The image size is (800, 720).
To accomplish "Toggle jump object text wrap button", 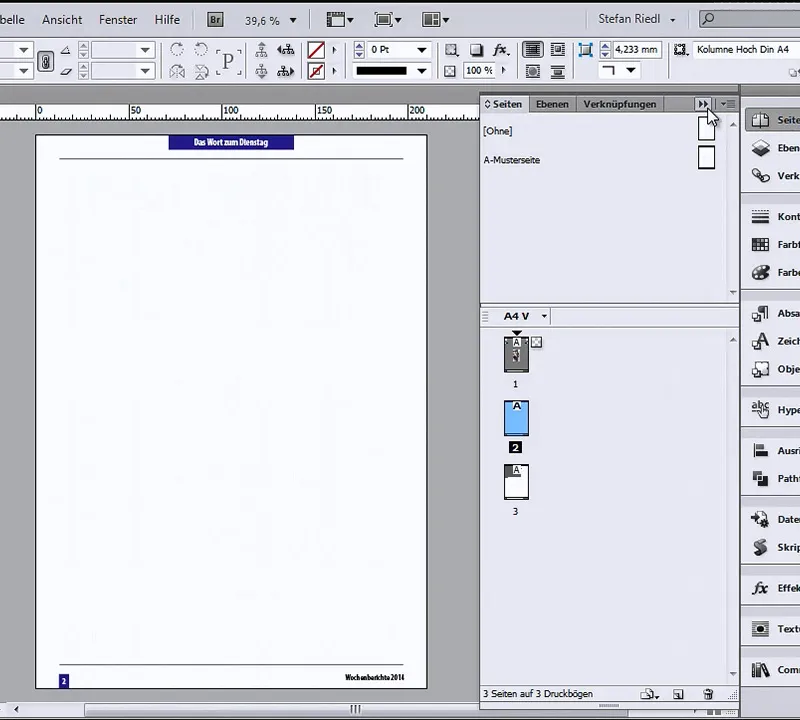I will coord(558,71).
